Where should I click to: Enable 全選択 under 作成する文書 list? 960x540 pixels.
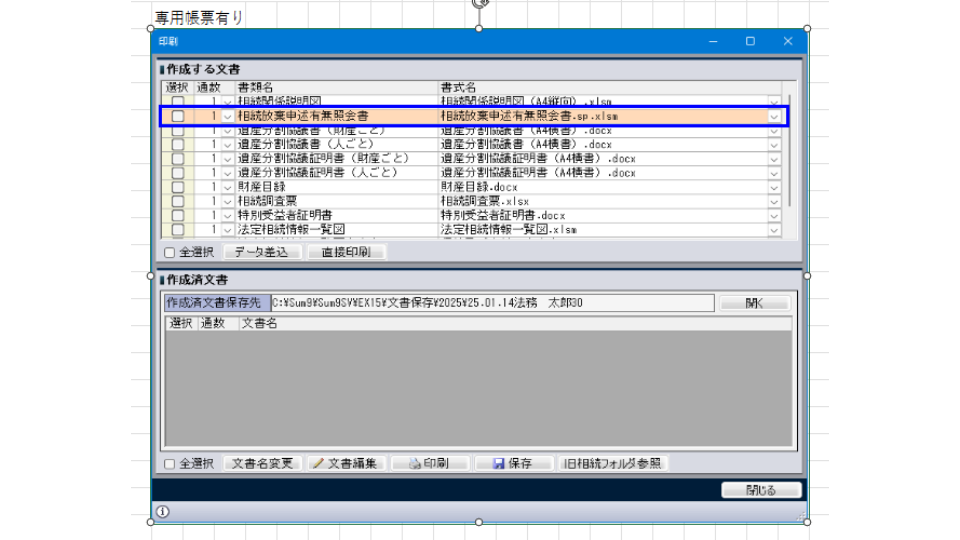(x=169, y=252)
